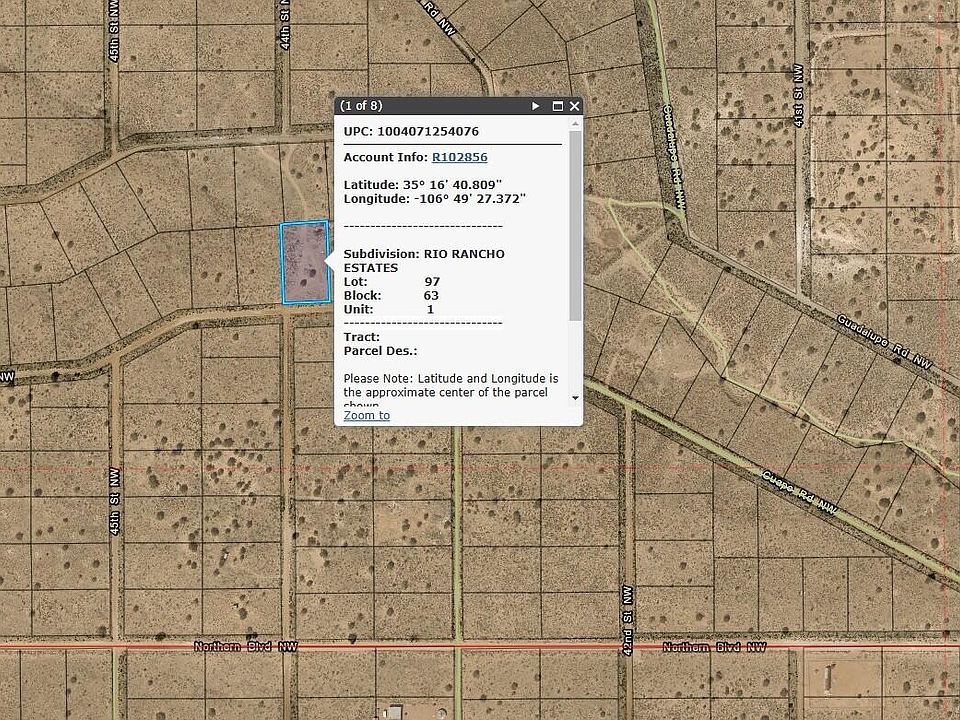Close the parcel info popup
The height and width of the screenshot is (720, 960).
tap(574, 106)
